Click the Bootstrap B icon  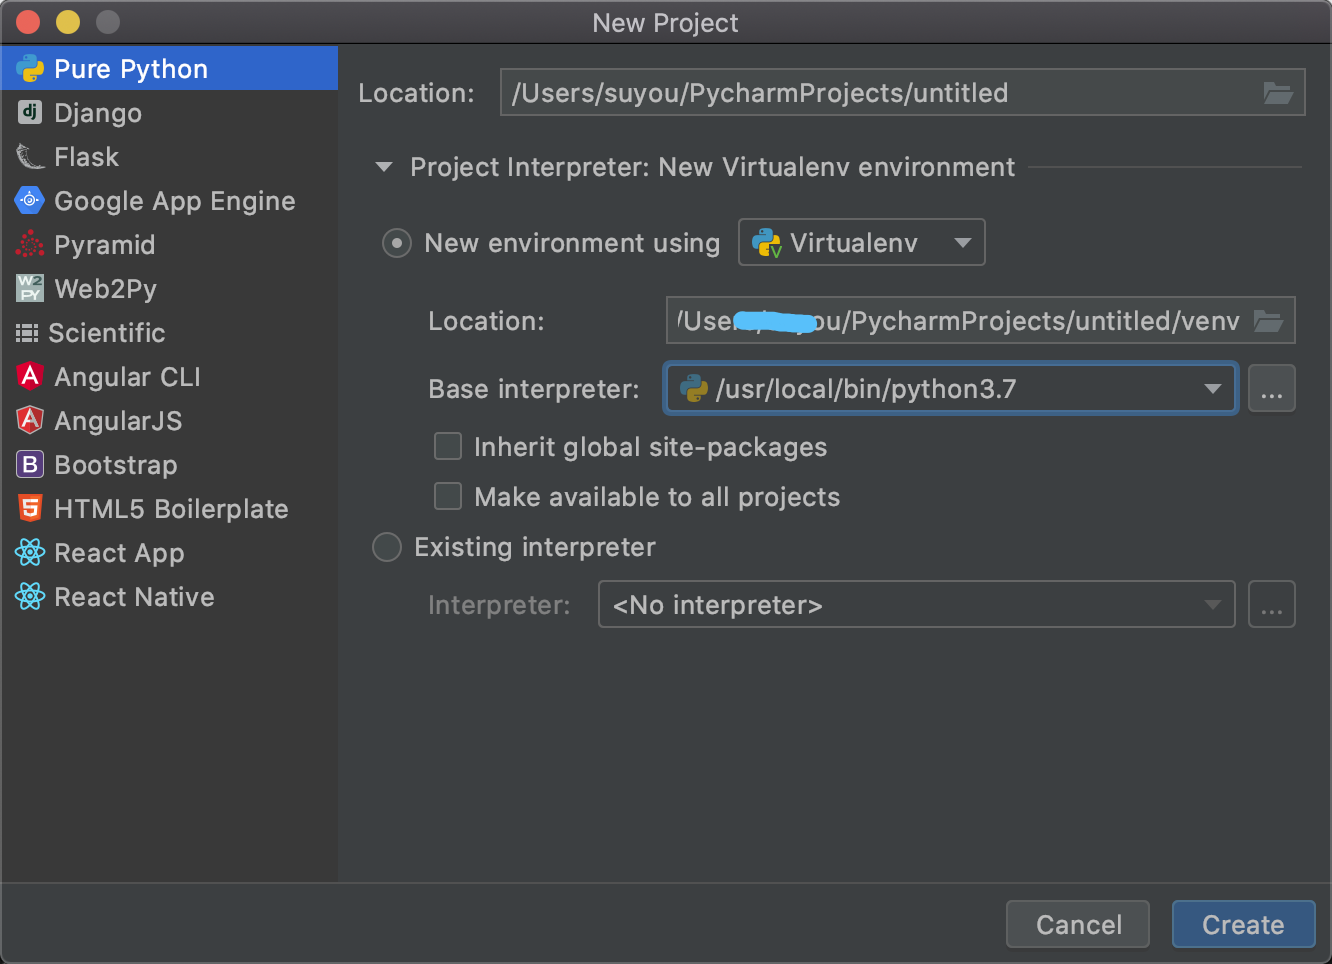coord(30,464)
